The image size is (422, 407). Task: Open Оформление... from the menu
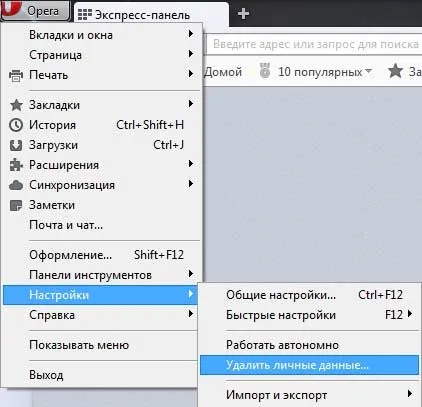[102, 255]
